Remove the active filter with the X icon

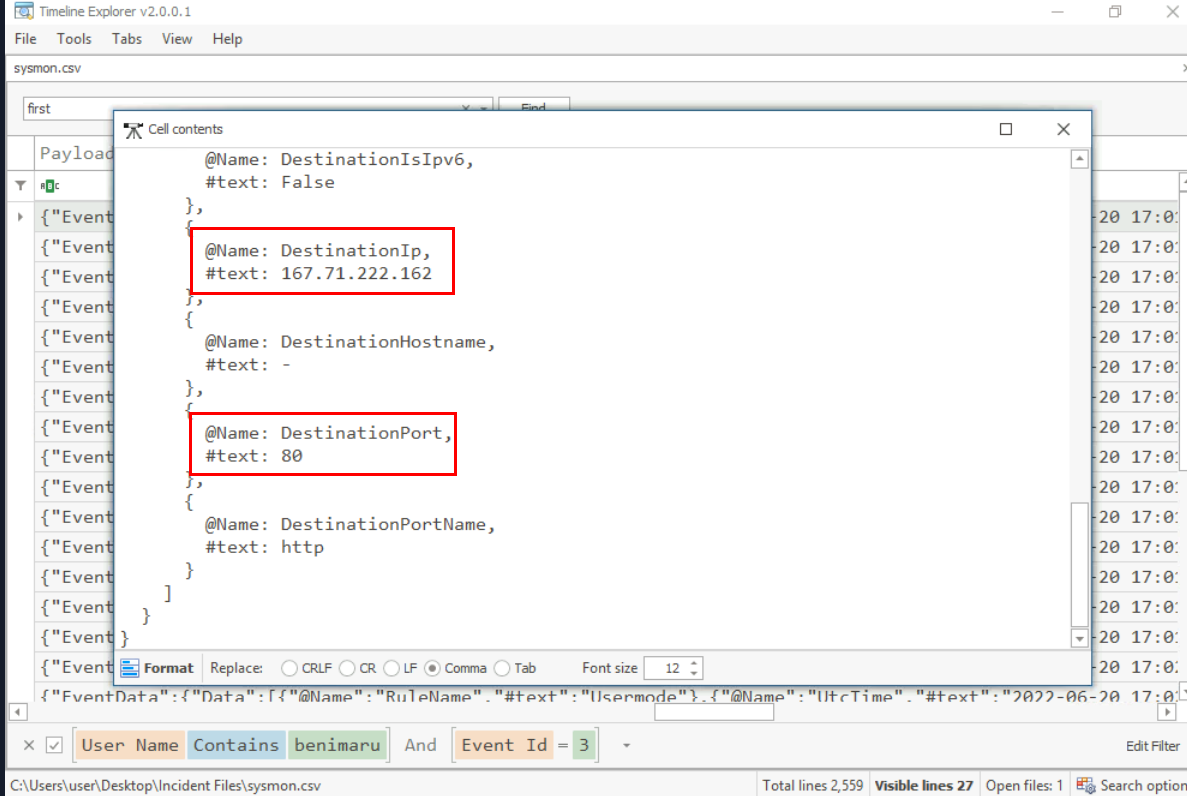[29, 745]
